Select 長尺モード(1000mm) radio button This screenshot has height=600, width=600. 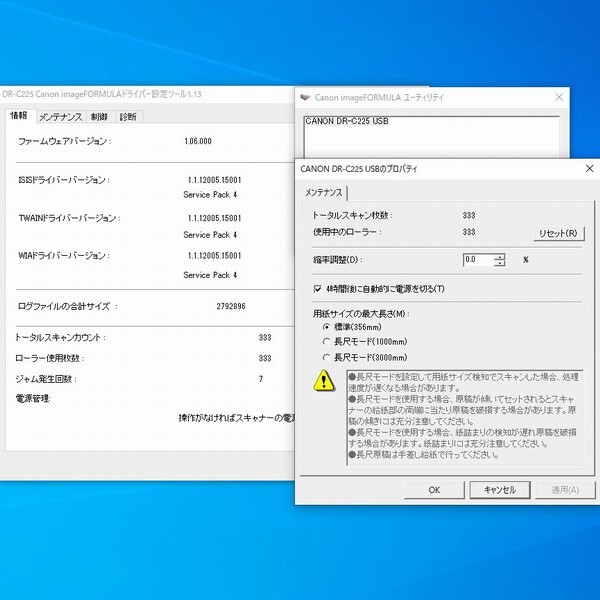click(326, 341)
